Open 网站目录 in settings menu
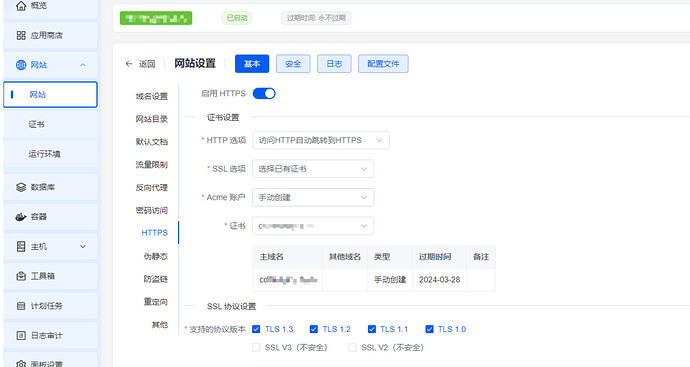This screenshot has height=367, width=690. (x=151, y=119)
